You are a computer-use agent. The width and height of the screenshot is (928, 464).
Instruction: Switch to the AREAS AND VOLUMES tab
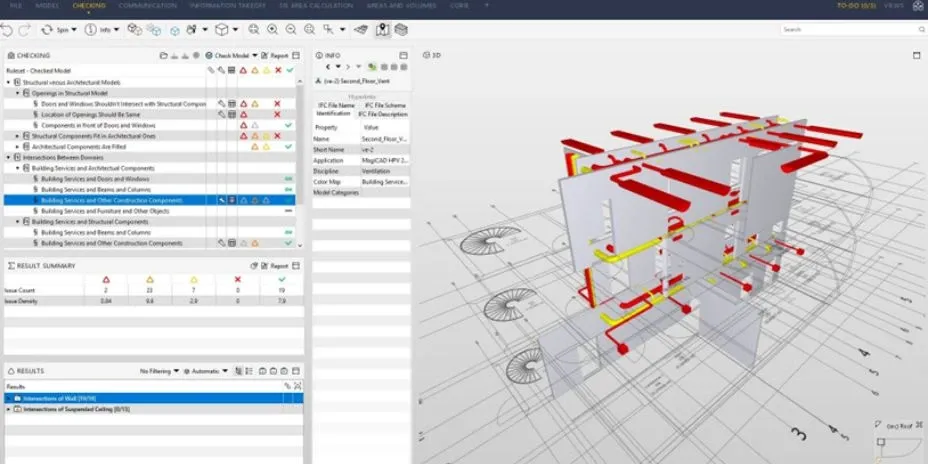pyautogui.click(x=401, y=5)
